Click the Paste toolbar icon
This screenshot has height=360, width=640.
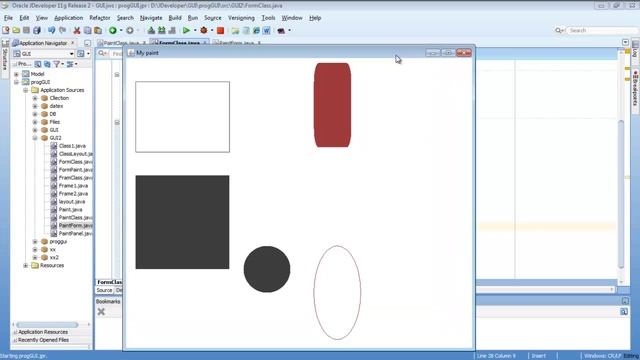pyautogui.click(x=98, y=30)
